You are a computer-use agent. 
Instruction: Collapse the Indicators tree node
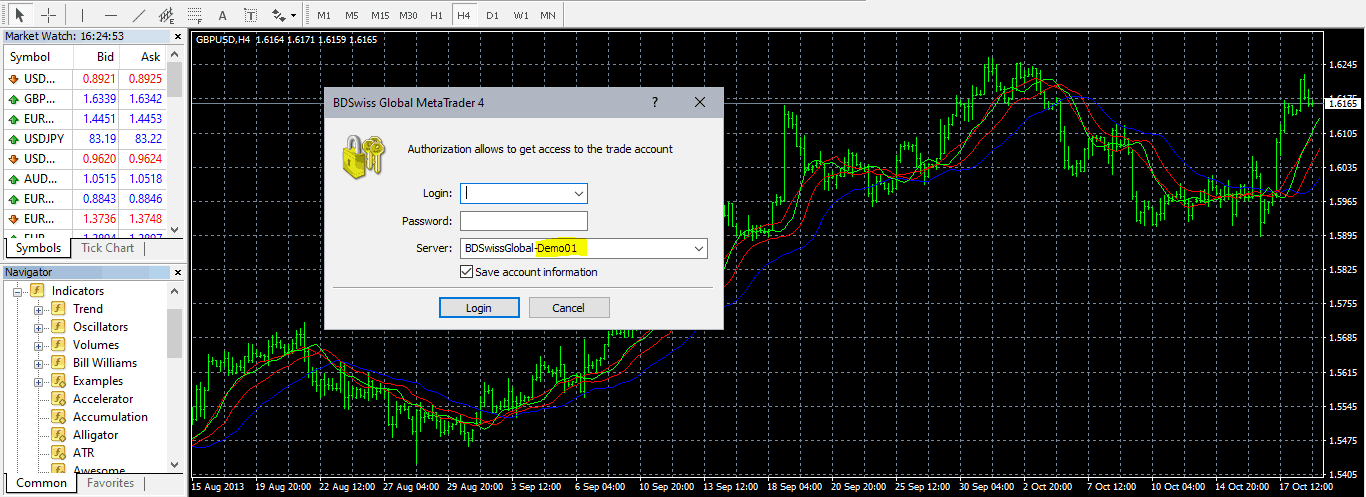point(18,291)
